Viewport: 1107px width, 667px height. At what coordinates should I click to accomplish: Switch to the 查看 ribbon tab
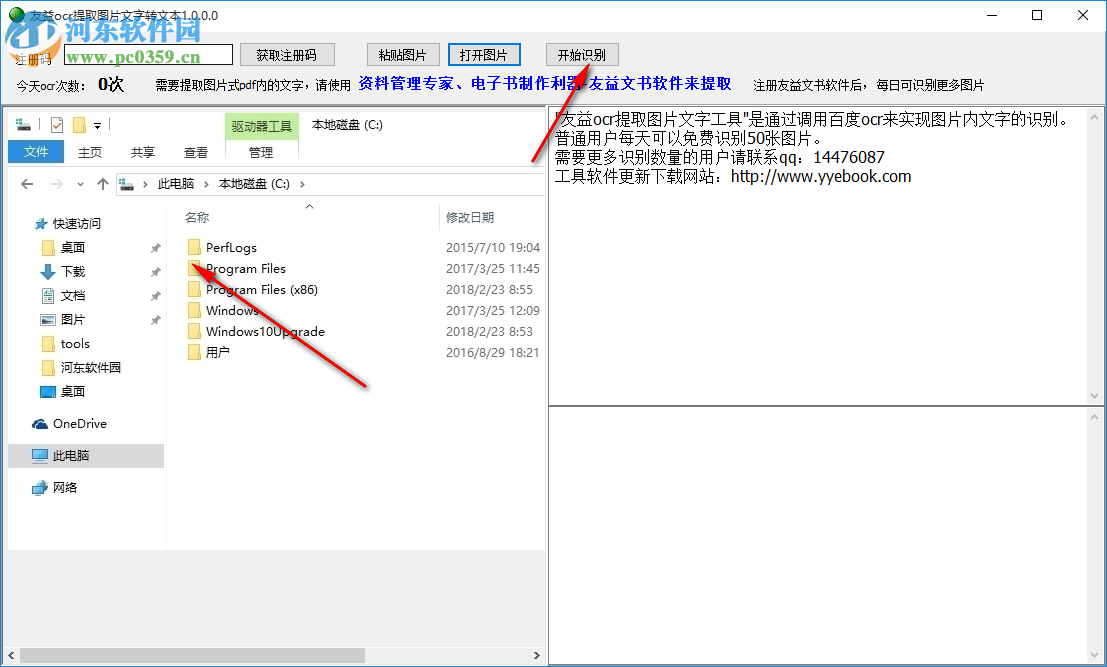tap(195, 152)
